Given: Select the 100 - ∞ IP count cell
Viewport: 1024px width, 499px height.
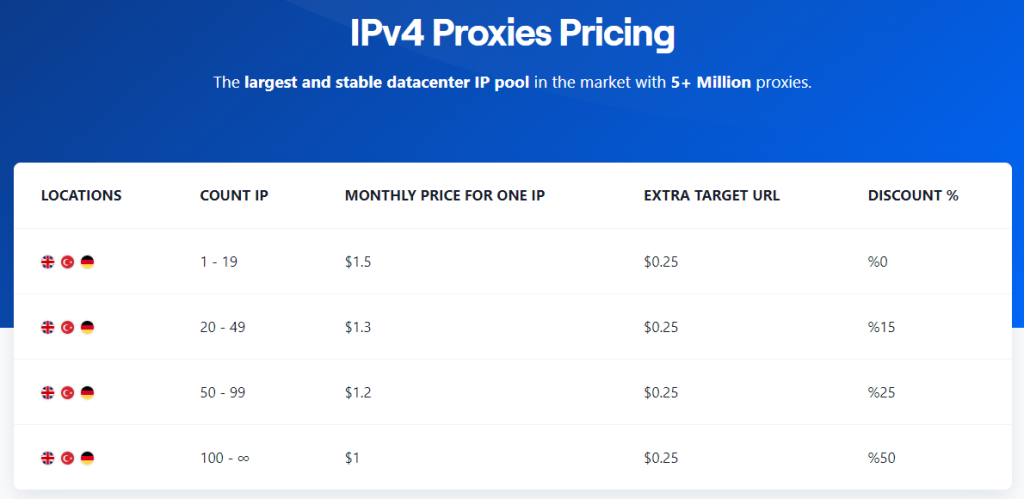Looking at the screenshot, I should coord(224,458).
